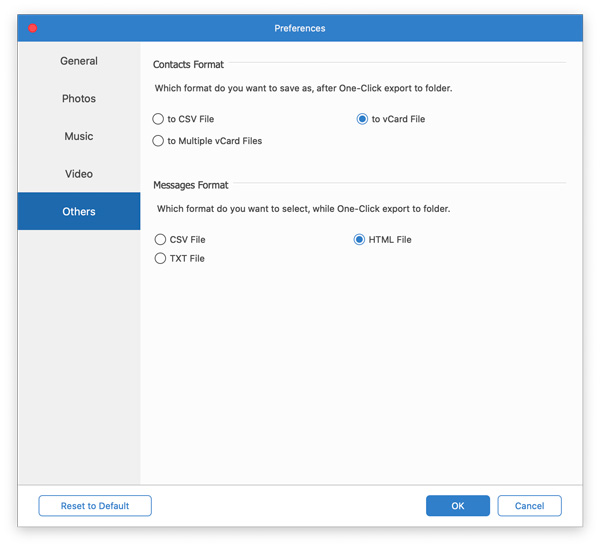Switch to the Photos tab
The width and height of the screenshot is (600, 547).
(x=79, y=99)
